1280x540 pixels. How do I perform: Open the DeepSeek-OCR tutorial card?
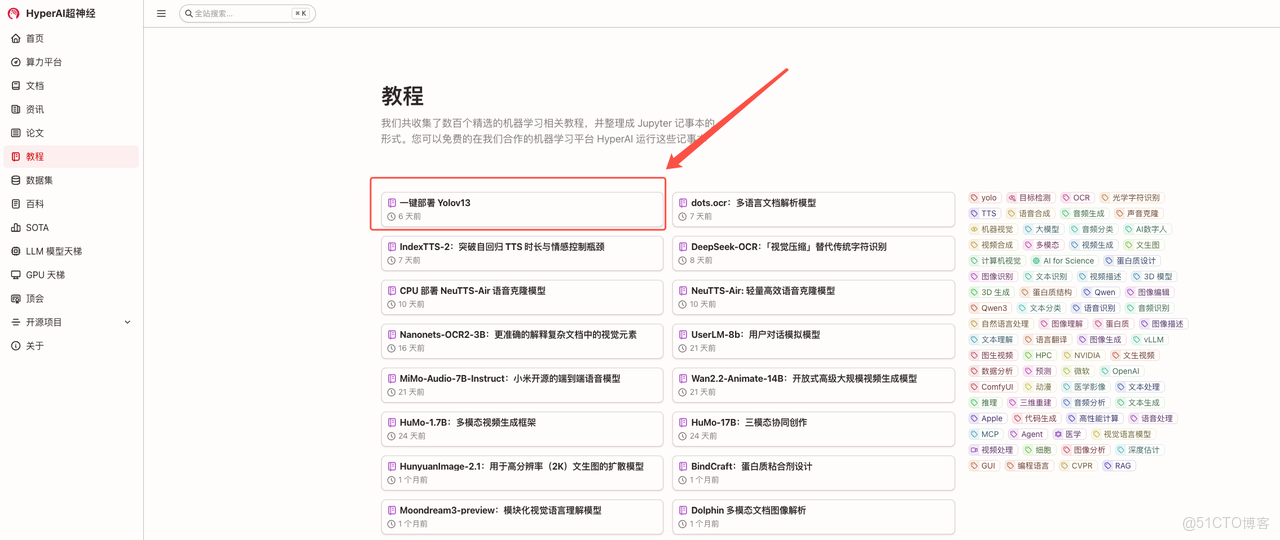(813, 253)
